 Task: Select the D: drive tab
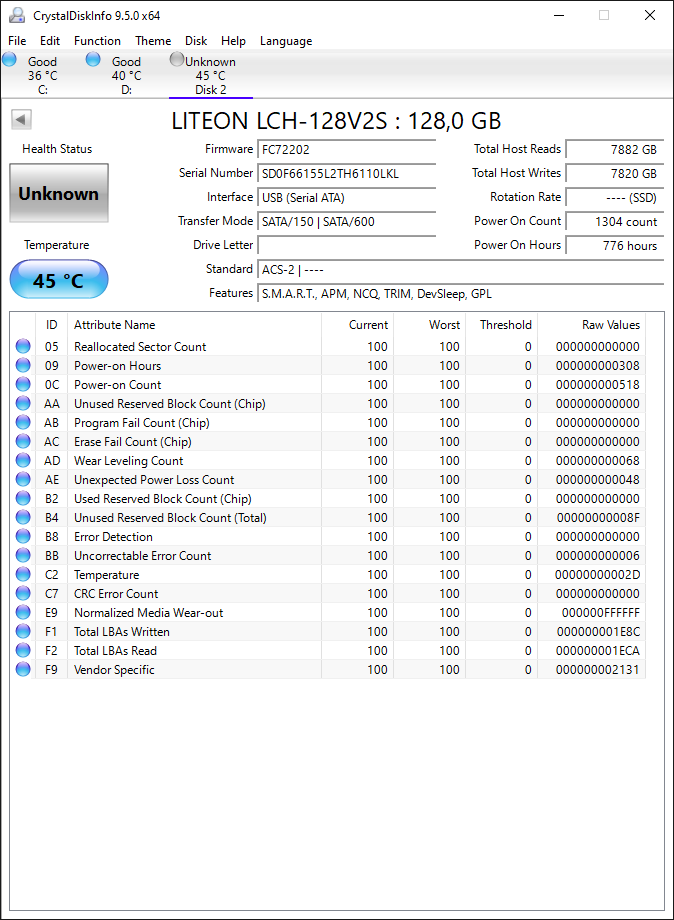coord(127,75)
